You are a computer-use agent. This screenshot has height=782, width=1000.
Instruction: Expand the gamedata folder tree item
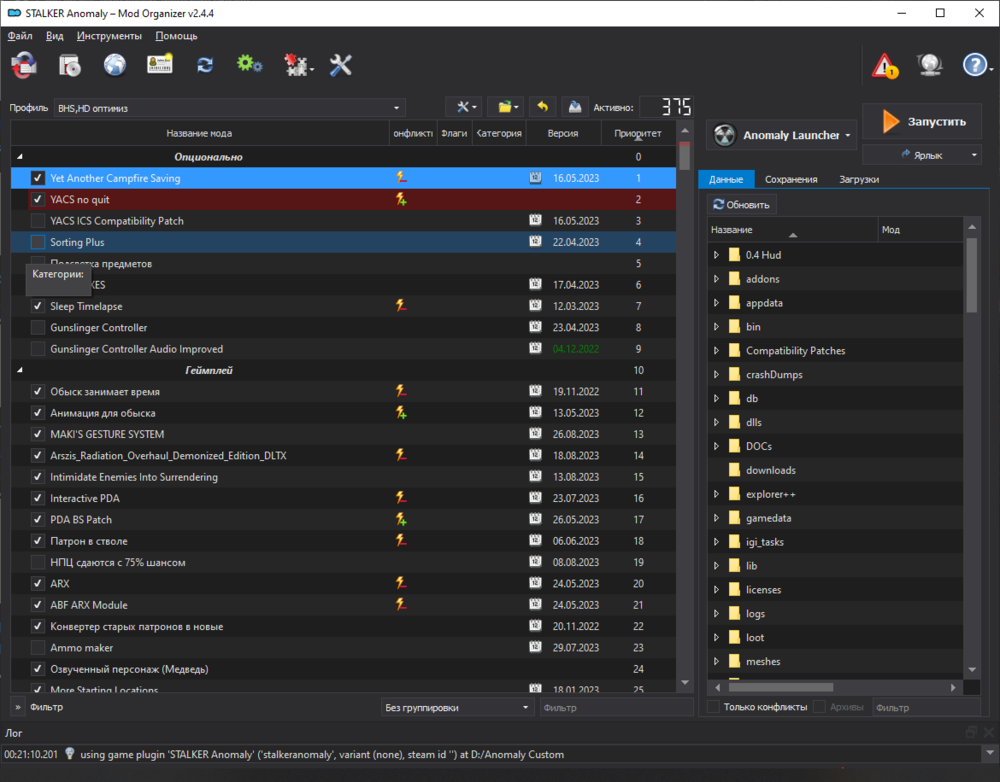(717, 518)
